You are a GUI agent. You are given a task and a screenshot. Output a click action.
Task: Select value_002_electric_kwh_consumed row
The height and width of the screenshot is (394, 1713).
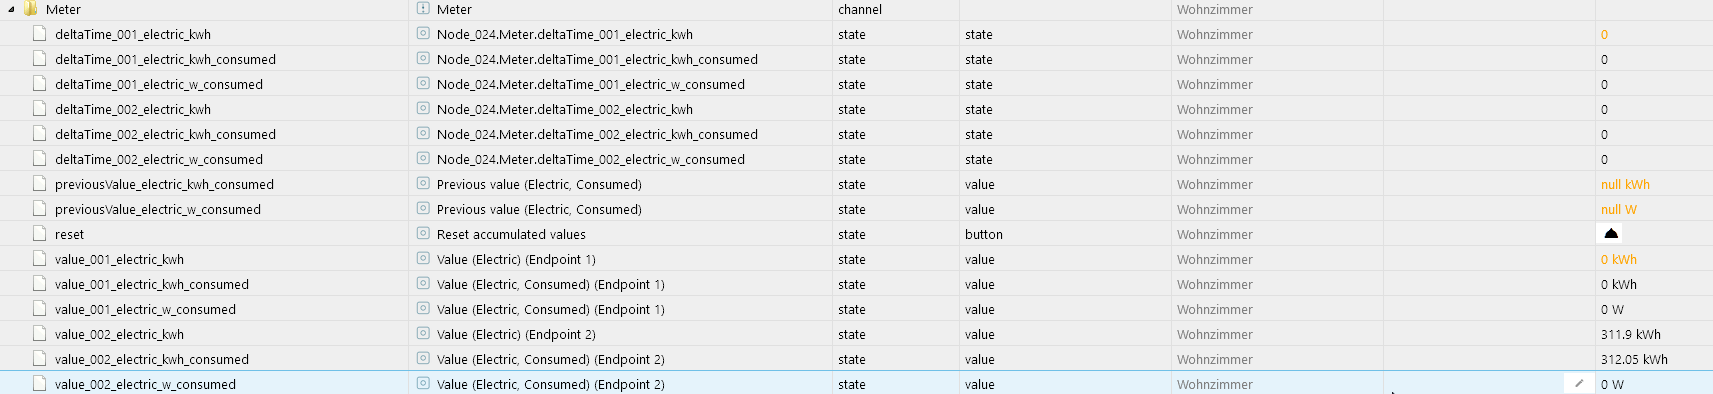(x=856, y=359)
